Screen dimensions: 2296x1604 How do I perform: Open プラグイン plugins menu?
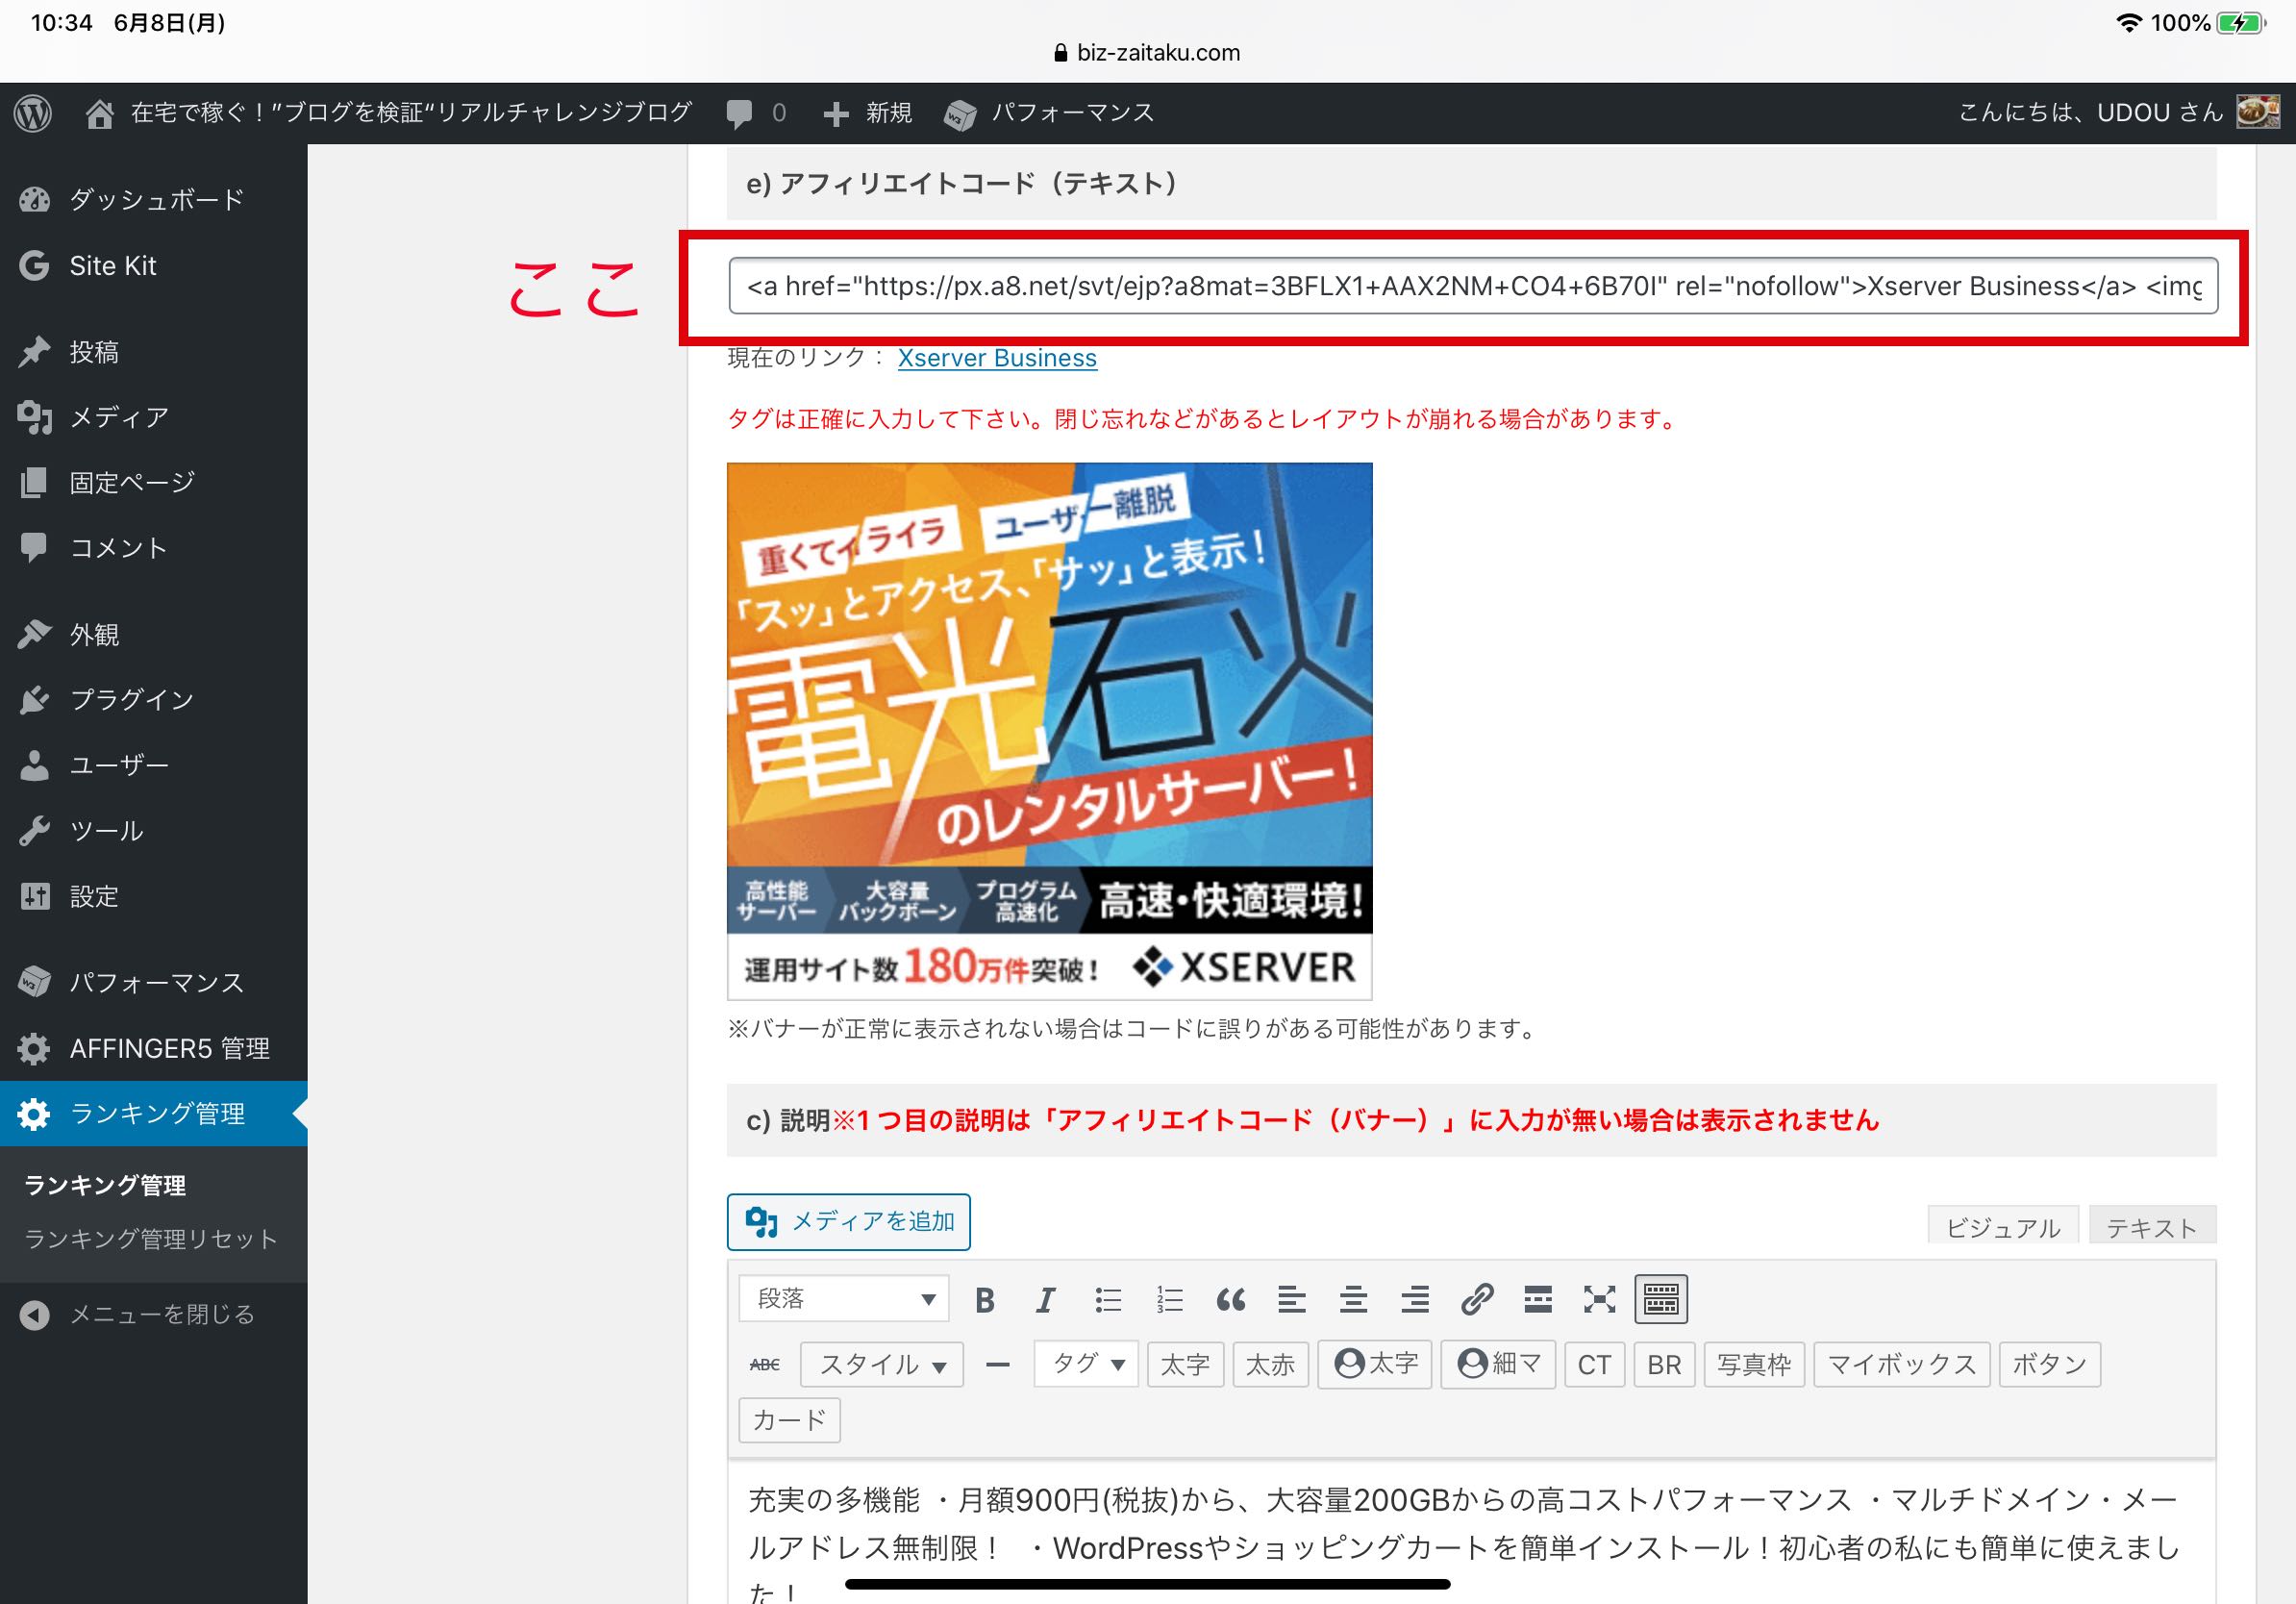point(154,699)
